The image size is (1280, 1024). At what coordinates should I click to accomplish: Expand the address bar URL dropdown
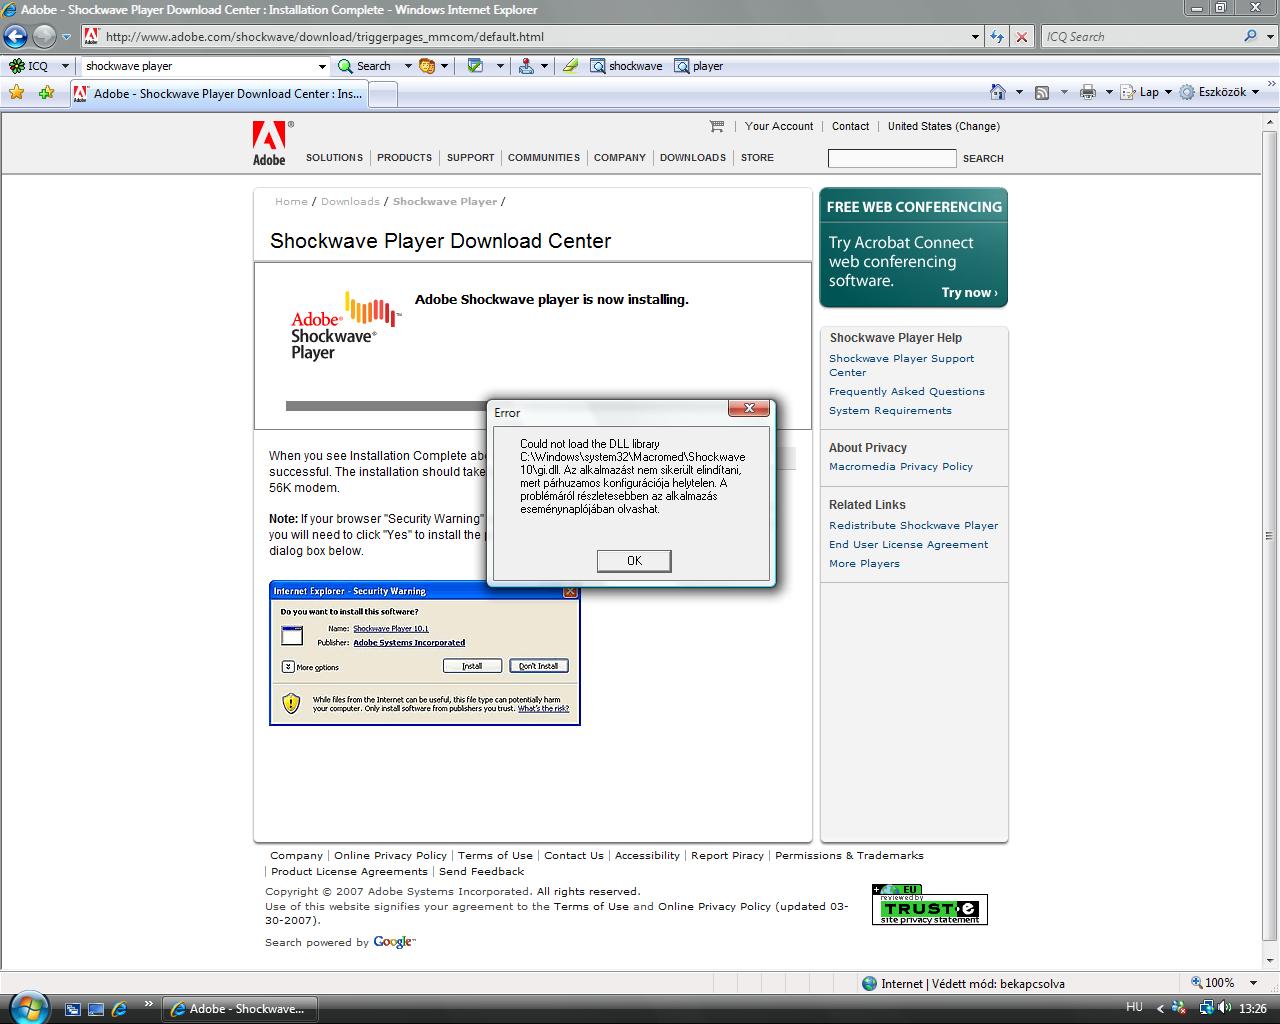(975, 37)
